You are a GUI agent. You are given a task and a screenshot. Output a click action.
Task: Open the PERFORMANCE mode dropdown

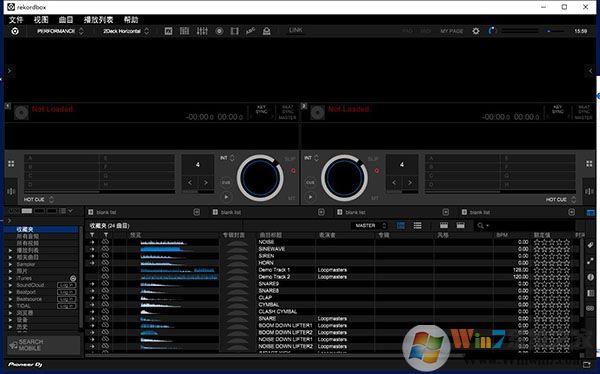point(60,31)
